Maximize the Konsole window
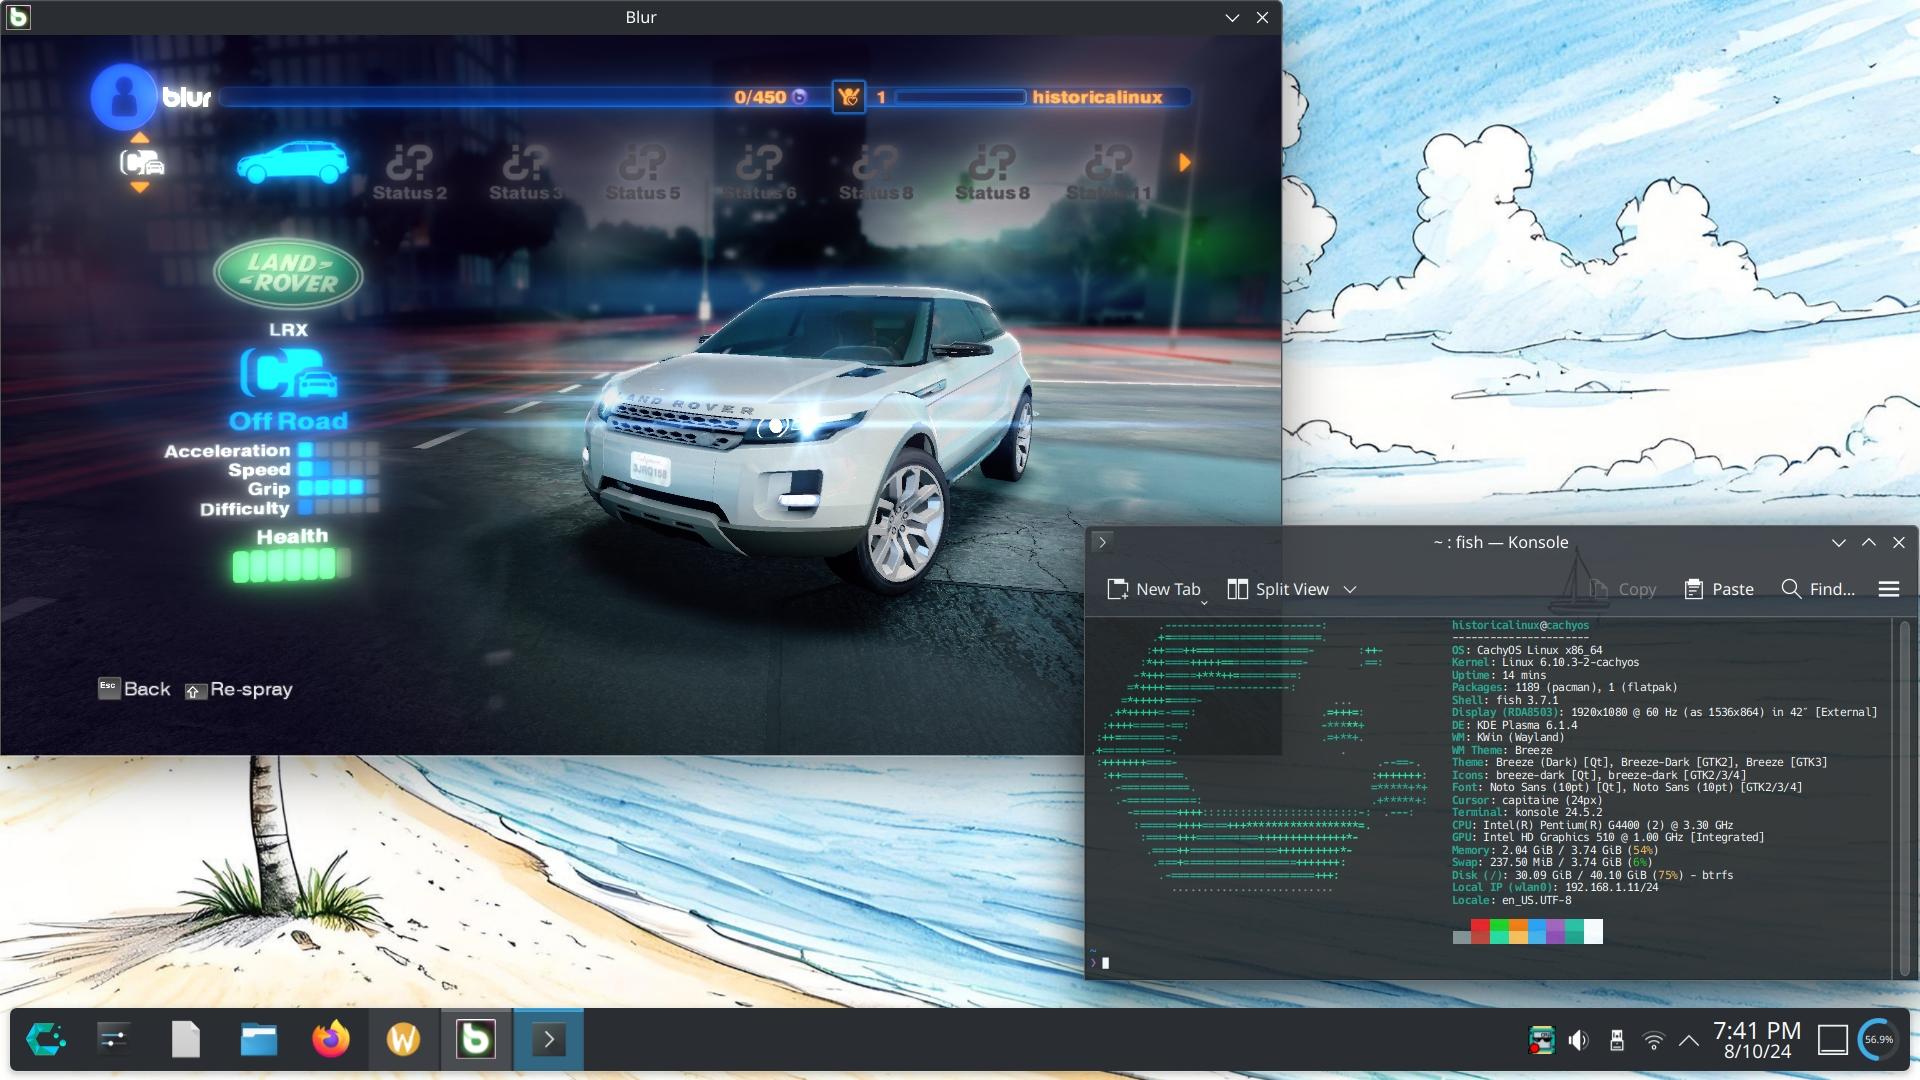This screenshot has width=1920, height=1080. click(x=1868, y=542)
